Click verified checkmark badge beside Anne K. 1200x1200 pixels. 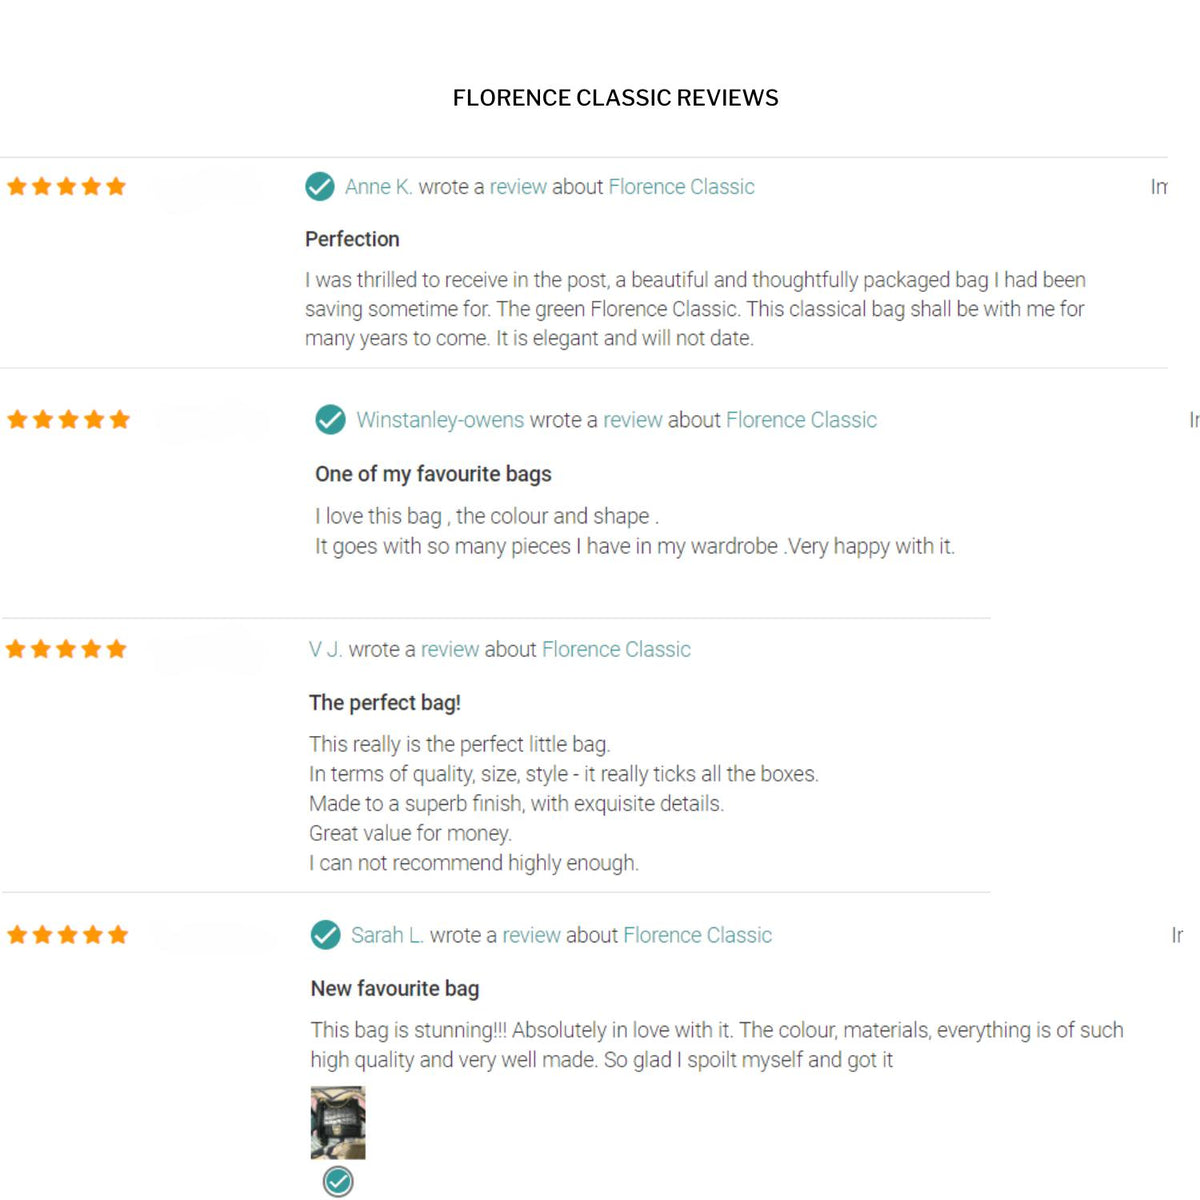click(x=319, y=186)
